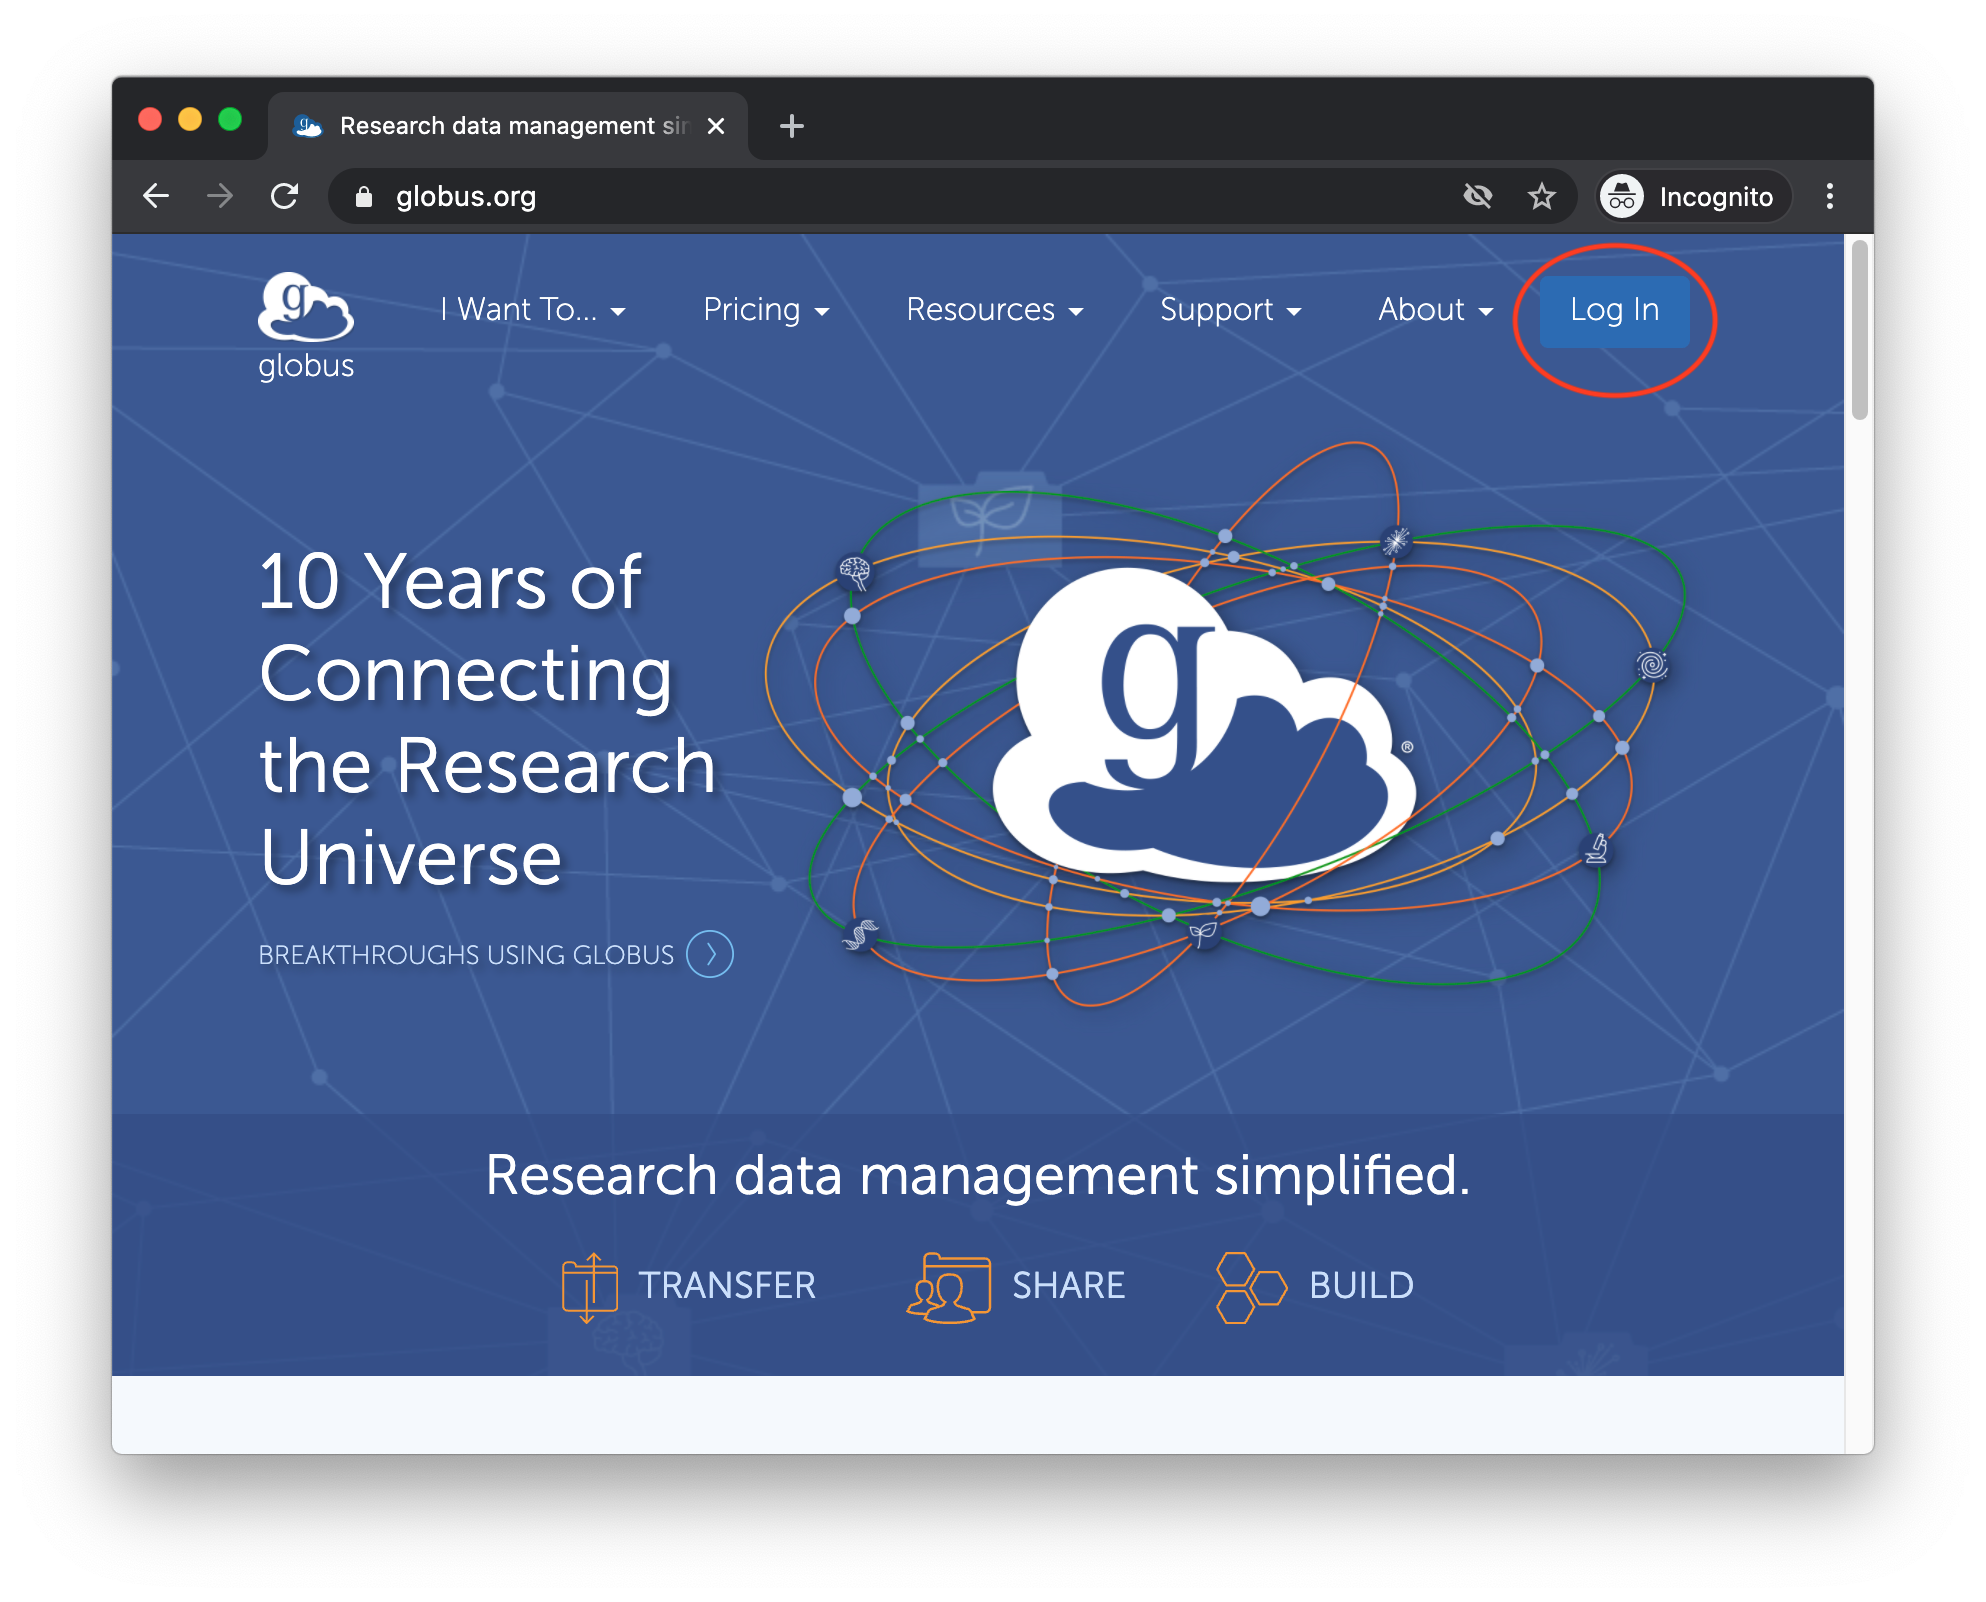Click the Share people folder icon
The height and width of the screenshot is (1602, 1986).
(x=948, y=1287)
